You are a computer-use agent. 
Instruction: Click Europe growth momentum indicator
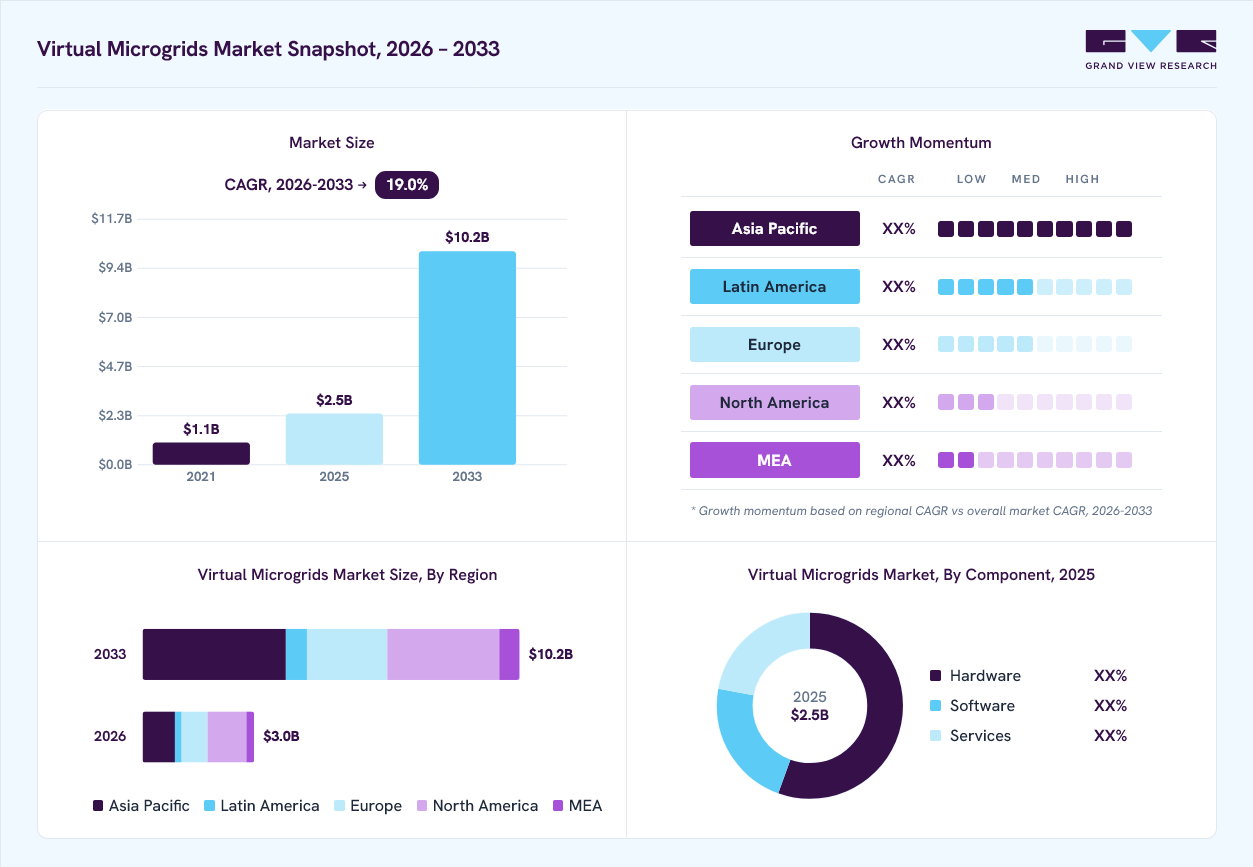click(1035, 344)
